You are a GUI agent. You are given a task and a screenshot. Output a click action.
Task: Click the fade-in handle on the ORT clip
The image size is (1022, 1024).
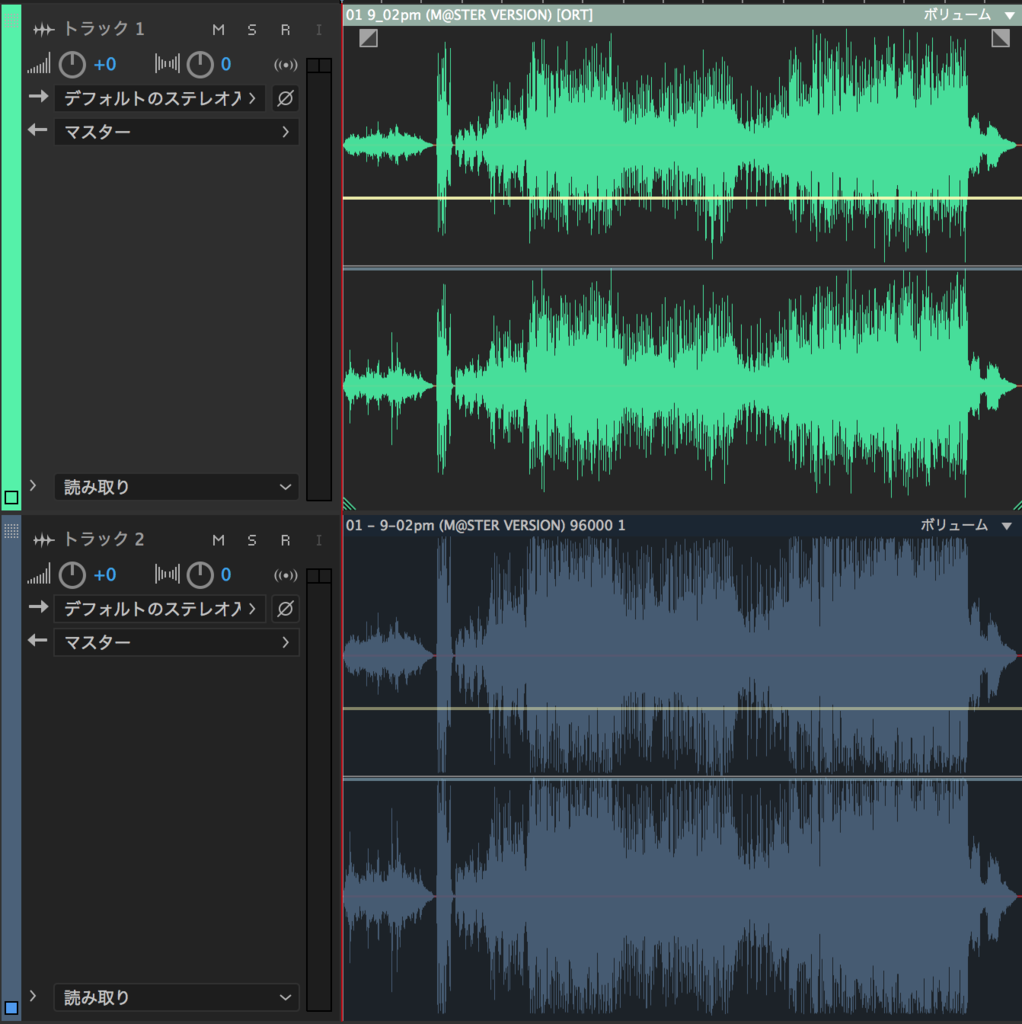click(368, 38)
